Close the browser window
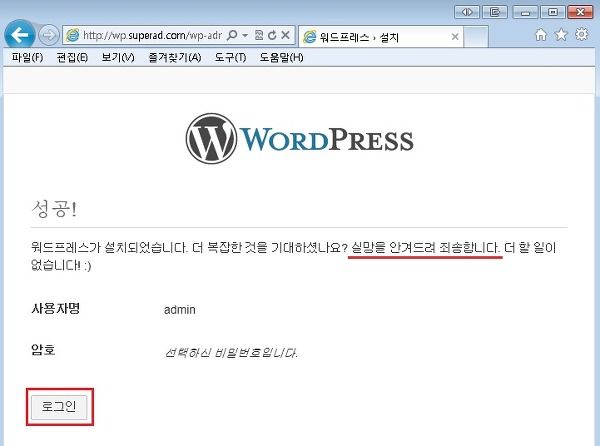Image resolution: width=600 pixels, height=446 pixels. click(580, 12)
